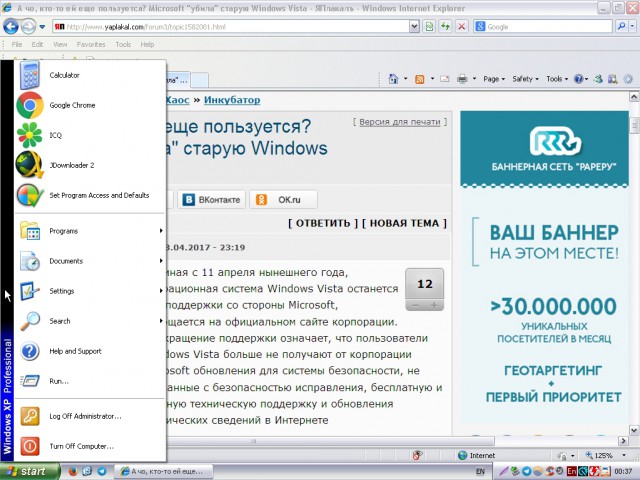Open the Edit menu

(37, 44)
